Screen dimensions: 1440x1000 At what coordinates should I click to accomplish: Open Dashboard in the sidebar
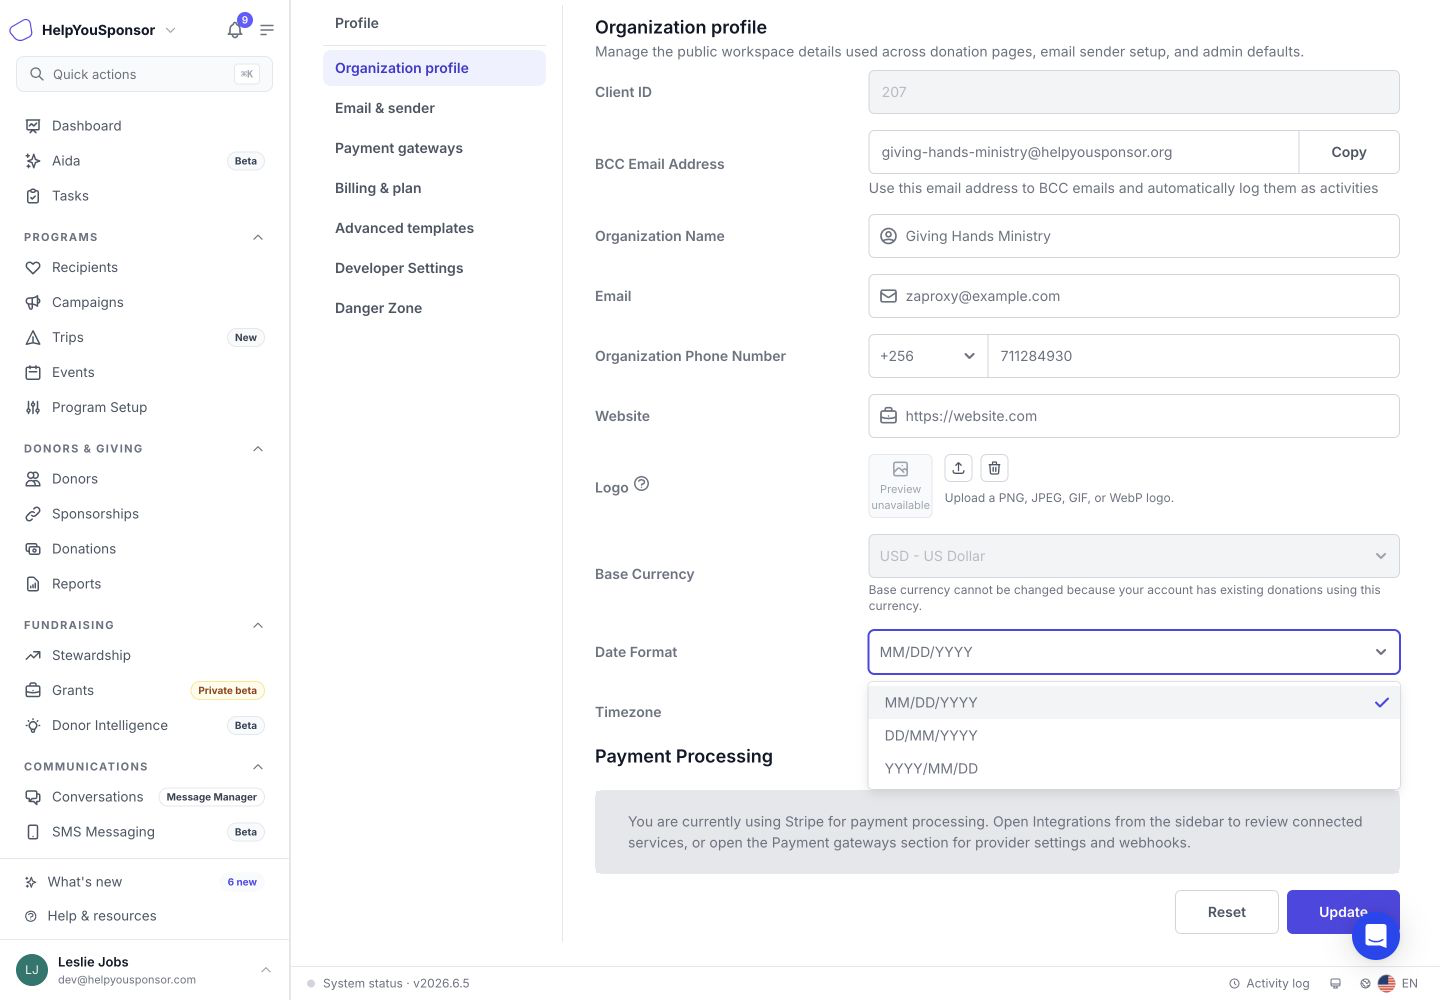pyautogui.click(x=144, y=126)
